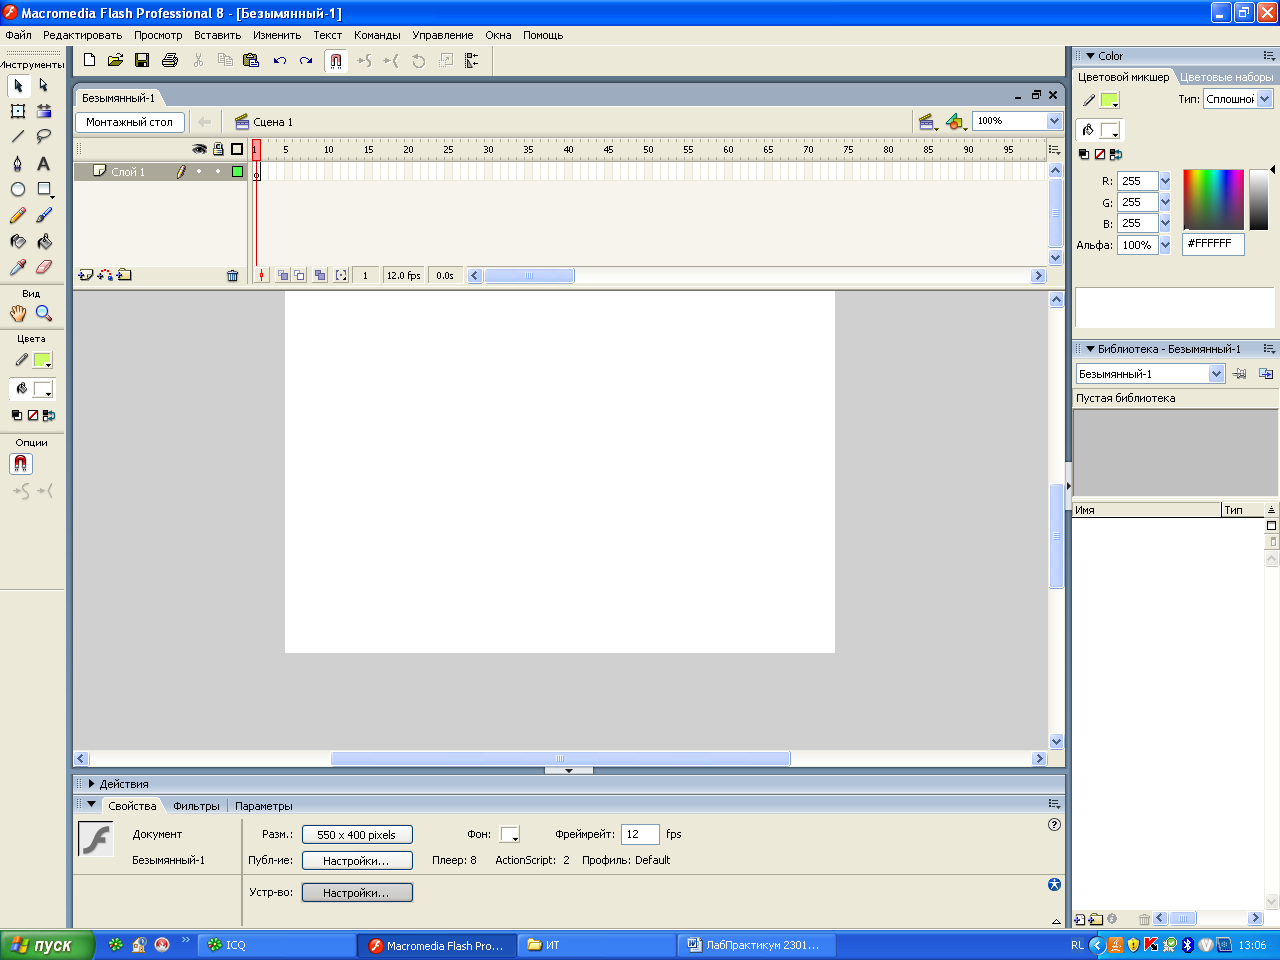Click the пуск Start button

47,945
